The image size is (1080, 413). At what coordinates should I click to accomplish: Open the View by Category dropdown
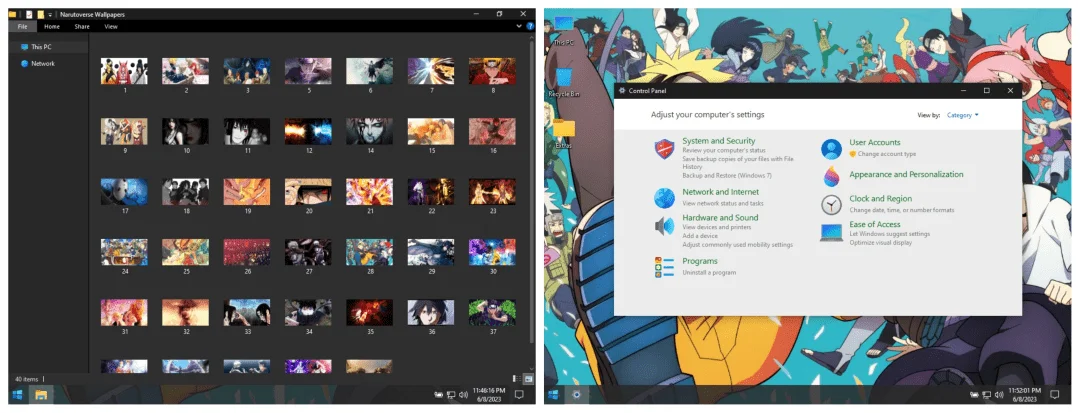click(962, 115)
